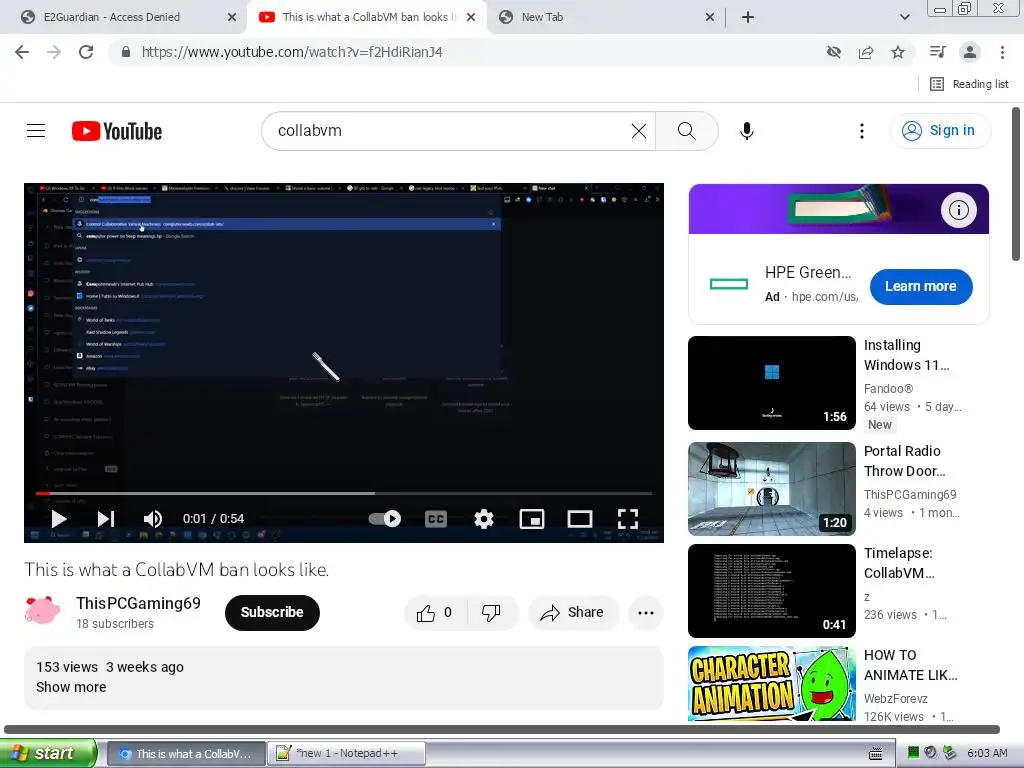This screenshot has width=1024, height=768.
Task: Open the media control icon in toolbar
Action: (x=938, y=52)
